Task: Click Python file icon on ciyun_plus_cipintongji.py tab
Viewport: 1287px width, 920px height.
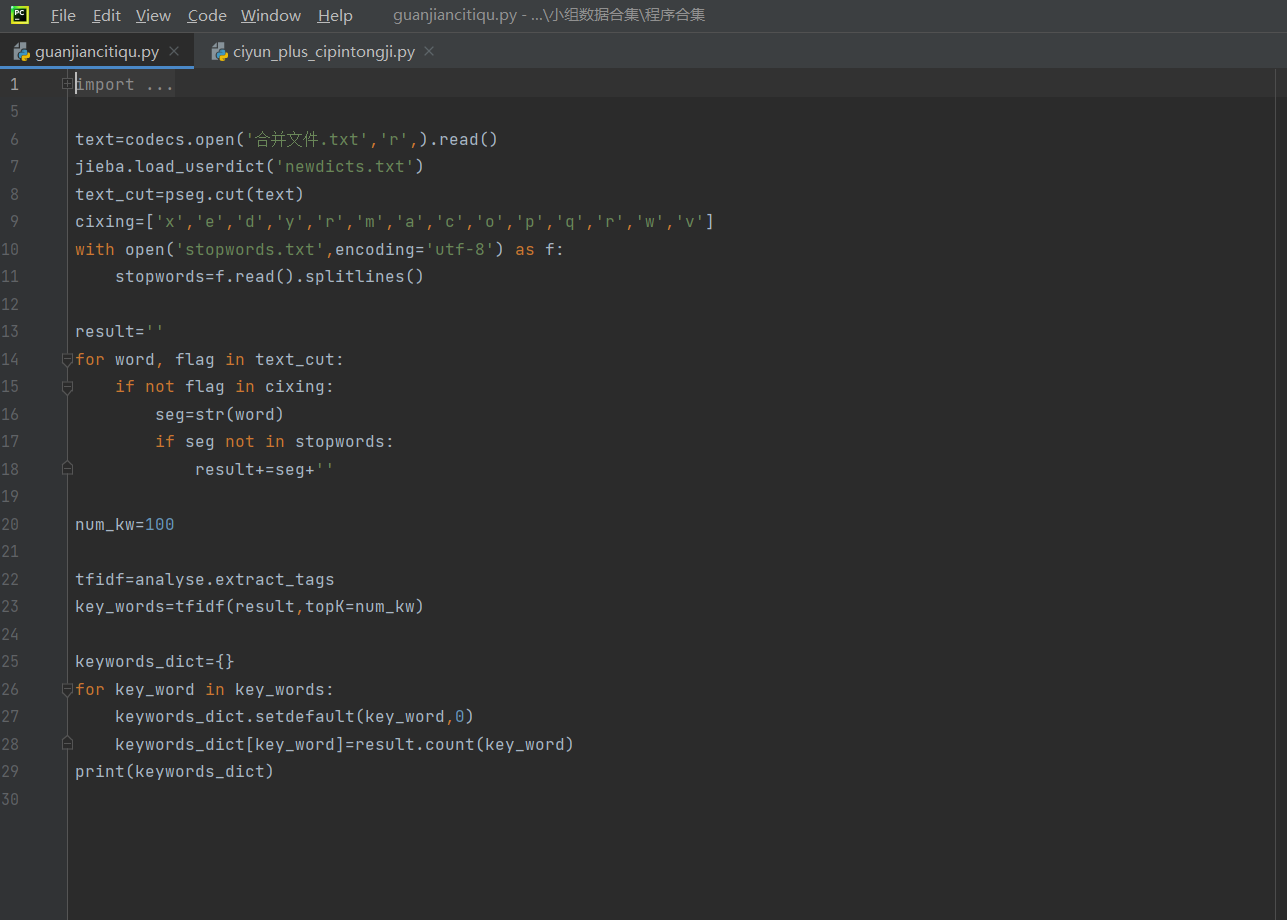Action: [x=219, y=52]
